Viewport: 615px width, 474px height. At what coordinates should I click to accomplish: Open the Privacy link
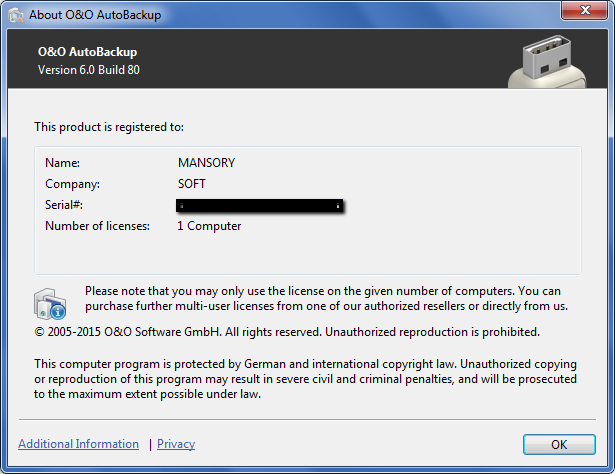click(176, 444)
